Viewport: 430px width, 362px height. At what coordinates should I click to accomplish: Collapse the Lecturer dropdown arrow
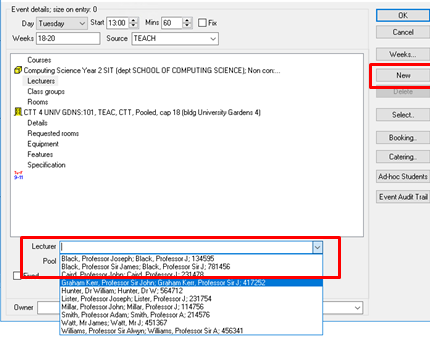317,247
